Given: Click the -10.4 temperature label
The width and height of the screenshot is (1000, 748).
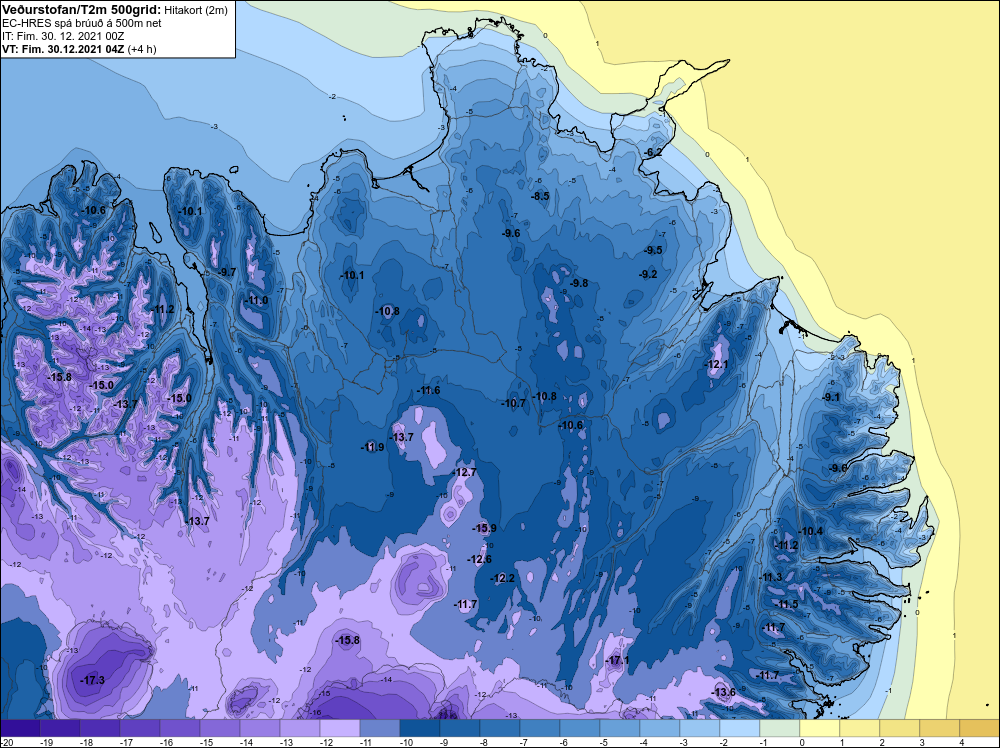Looking at the screenshot, I should (811, 532).
